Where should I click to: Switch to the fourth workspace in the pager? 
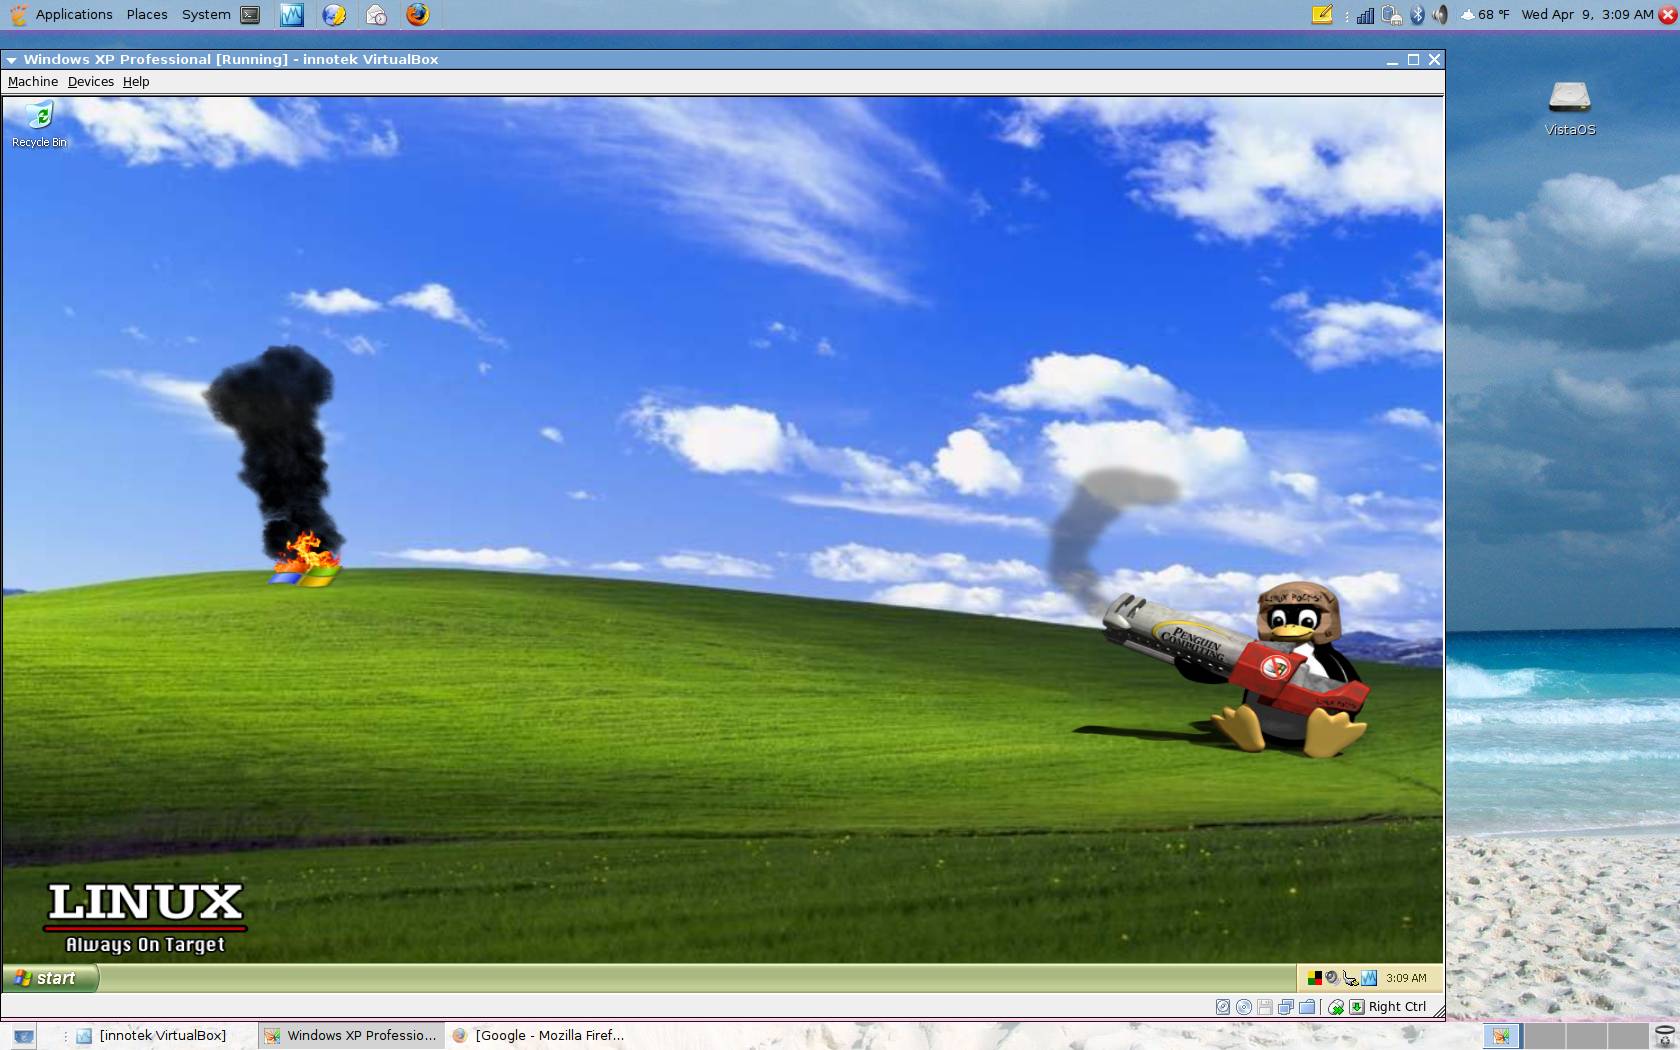coord(1627,1036)
